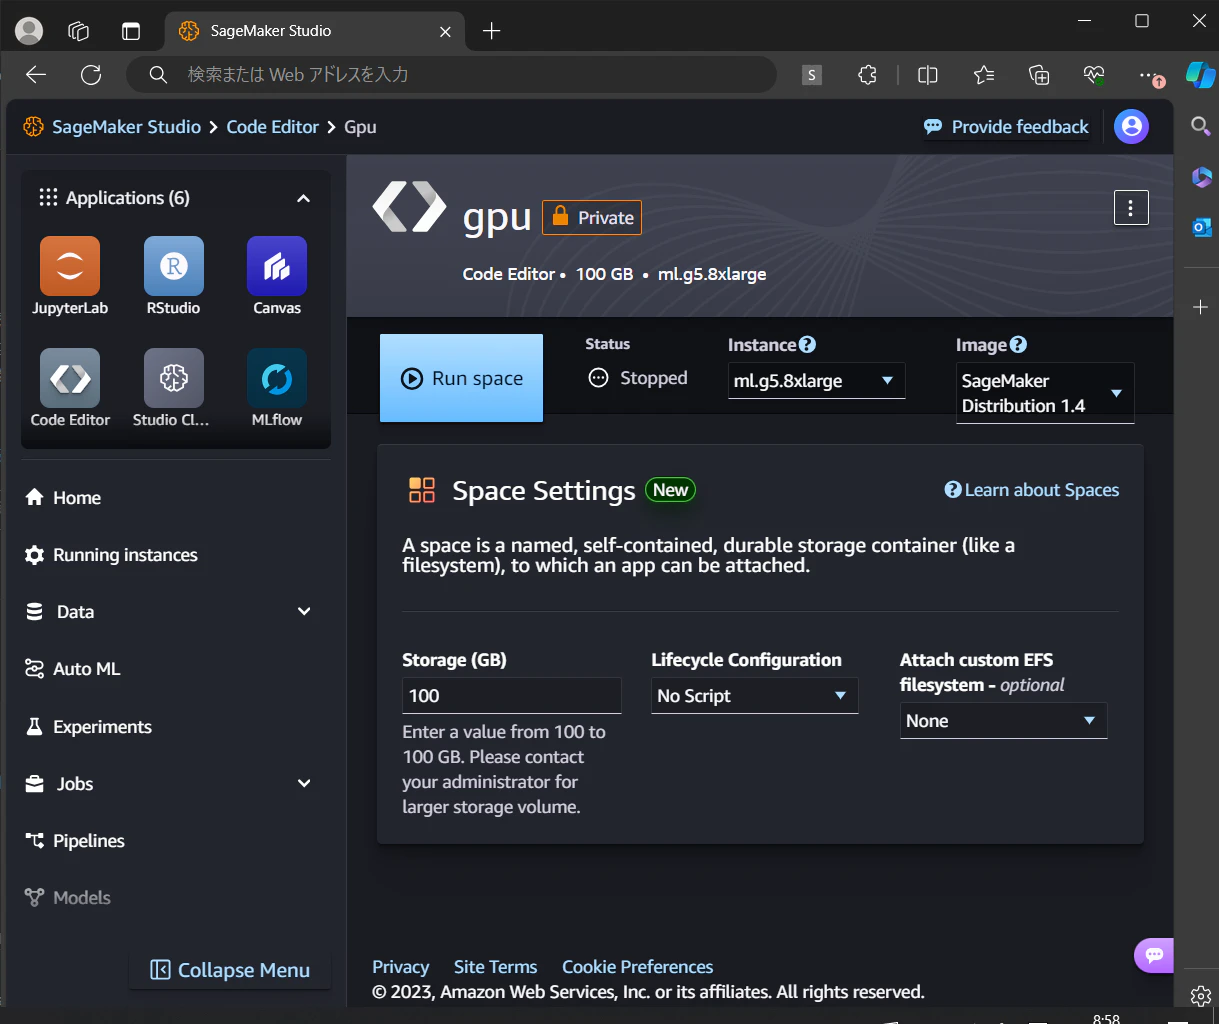Open the custom EFS filesystem None dropdown
This screenshot has width=1219, height=1024.
point(1003,721)
